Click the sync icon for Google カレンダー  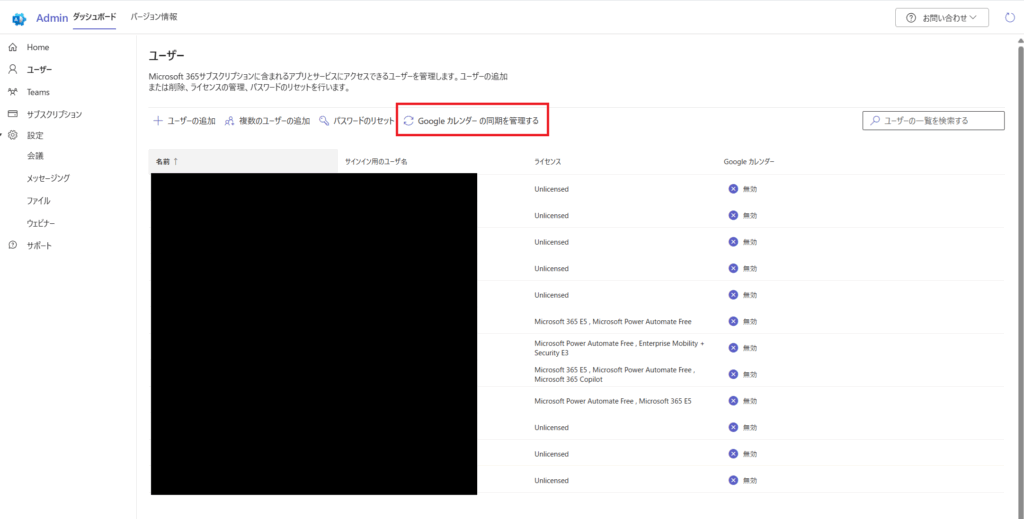(x=409, y=121)
